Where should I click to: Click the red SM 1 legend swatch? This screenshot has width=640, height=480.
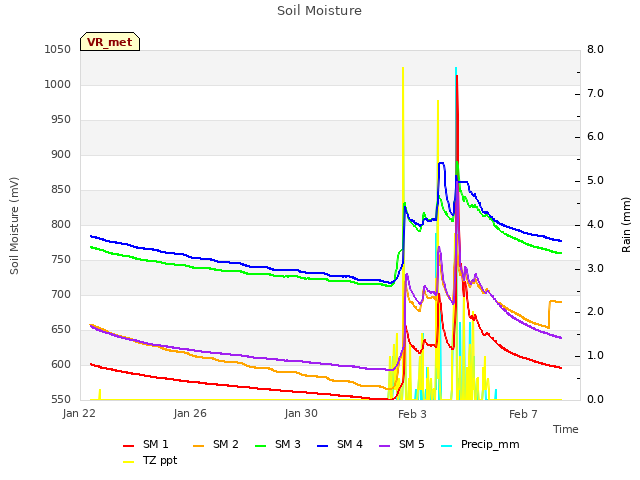click(x=129, y=446)
